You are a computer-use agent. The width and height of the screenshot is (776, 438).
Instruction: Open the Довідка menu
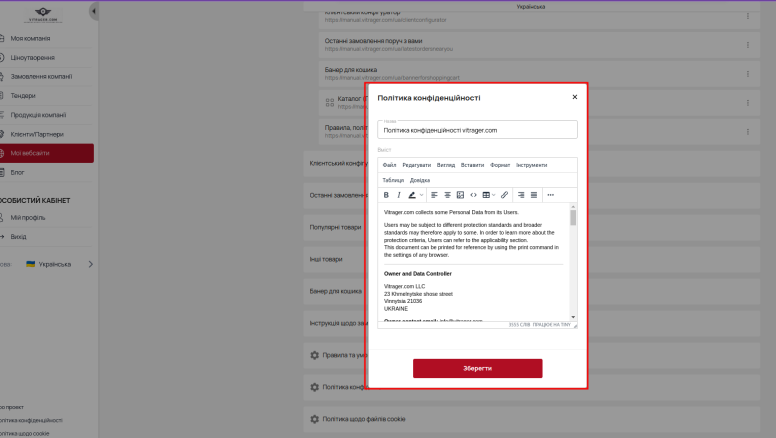420,180
